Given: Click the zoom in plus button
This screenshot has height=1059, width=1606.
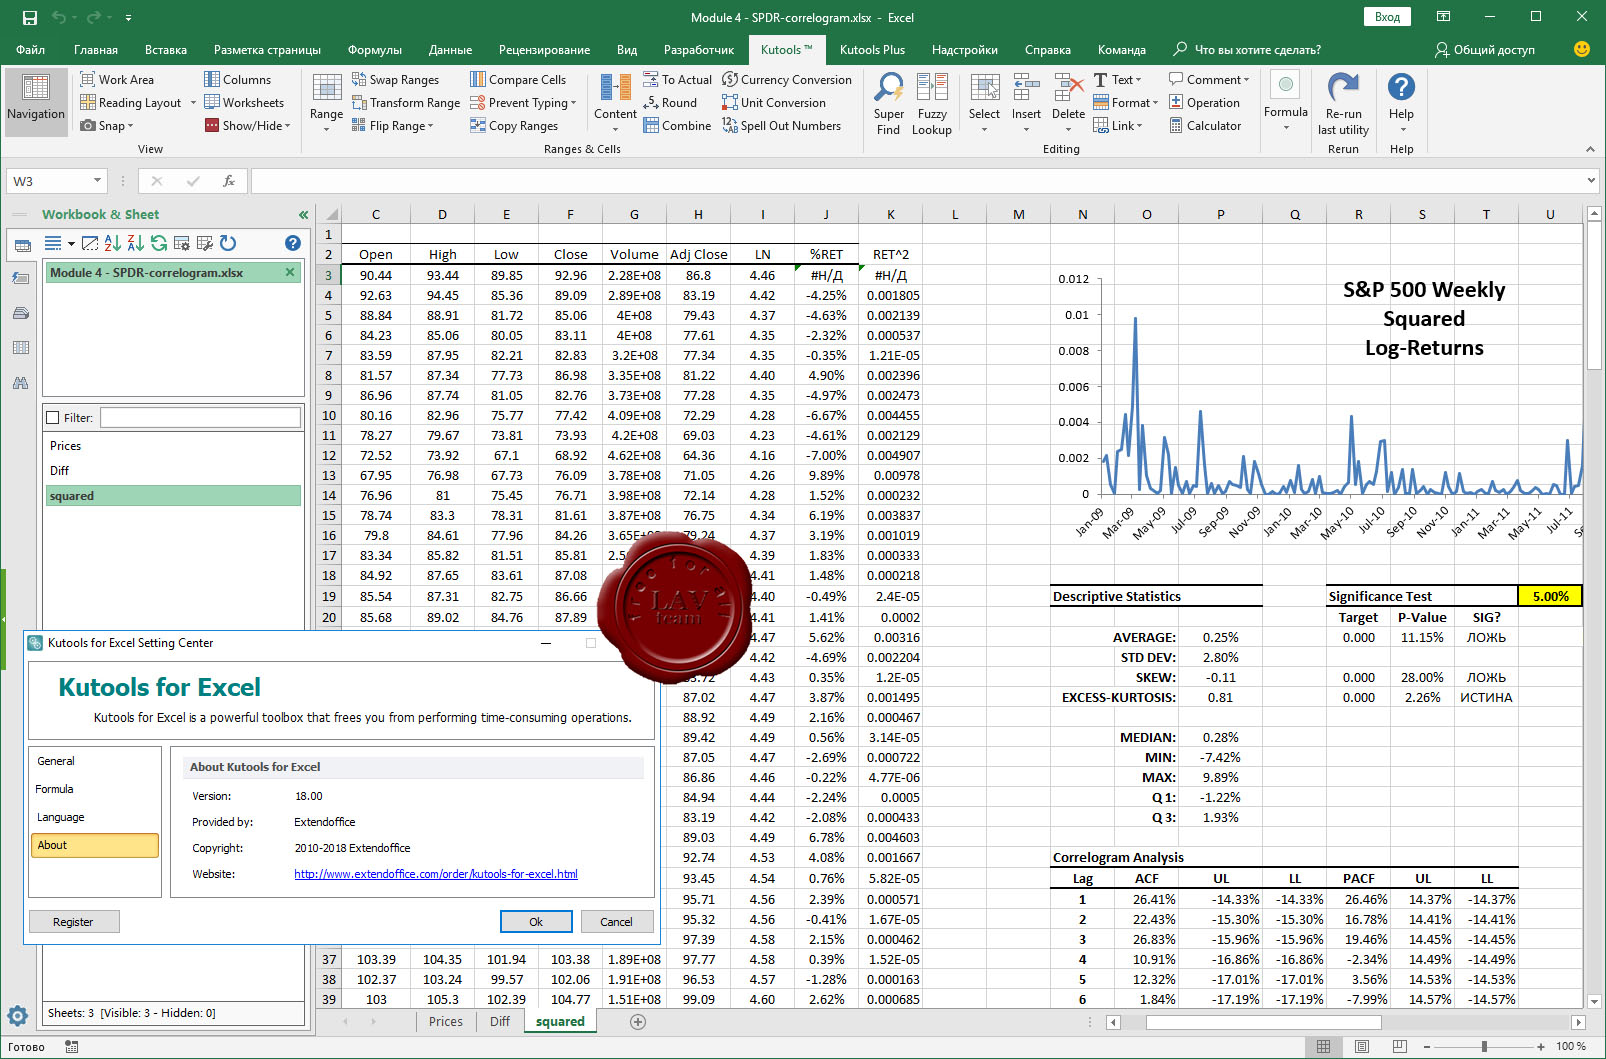Looking at the screenshot, I should pos(1541,1046).
